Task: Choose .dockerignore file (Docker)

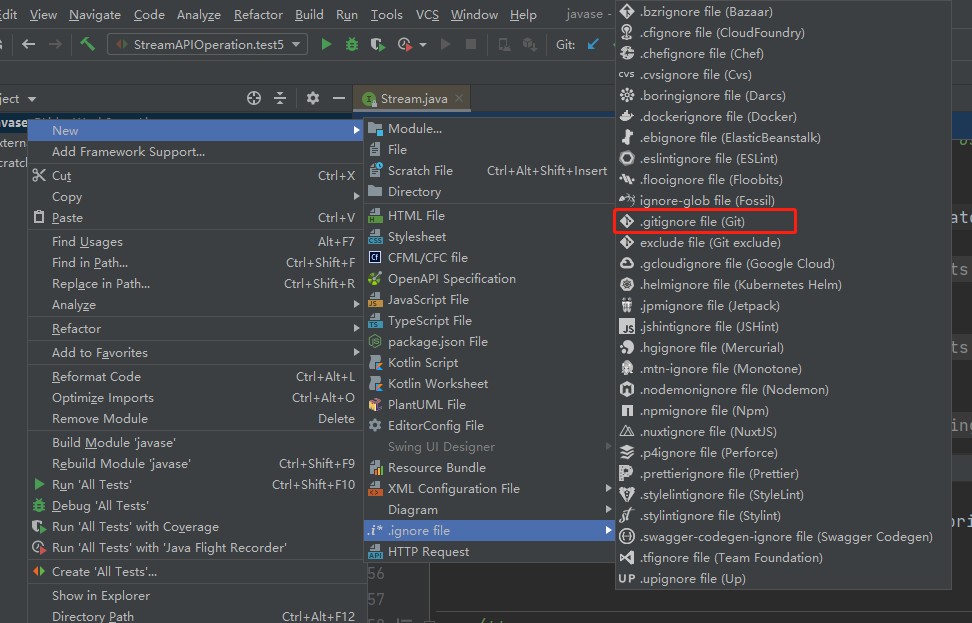Action: point(783,117)
